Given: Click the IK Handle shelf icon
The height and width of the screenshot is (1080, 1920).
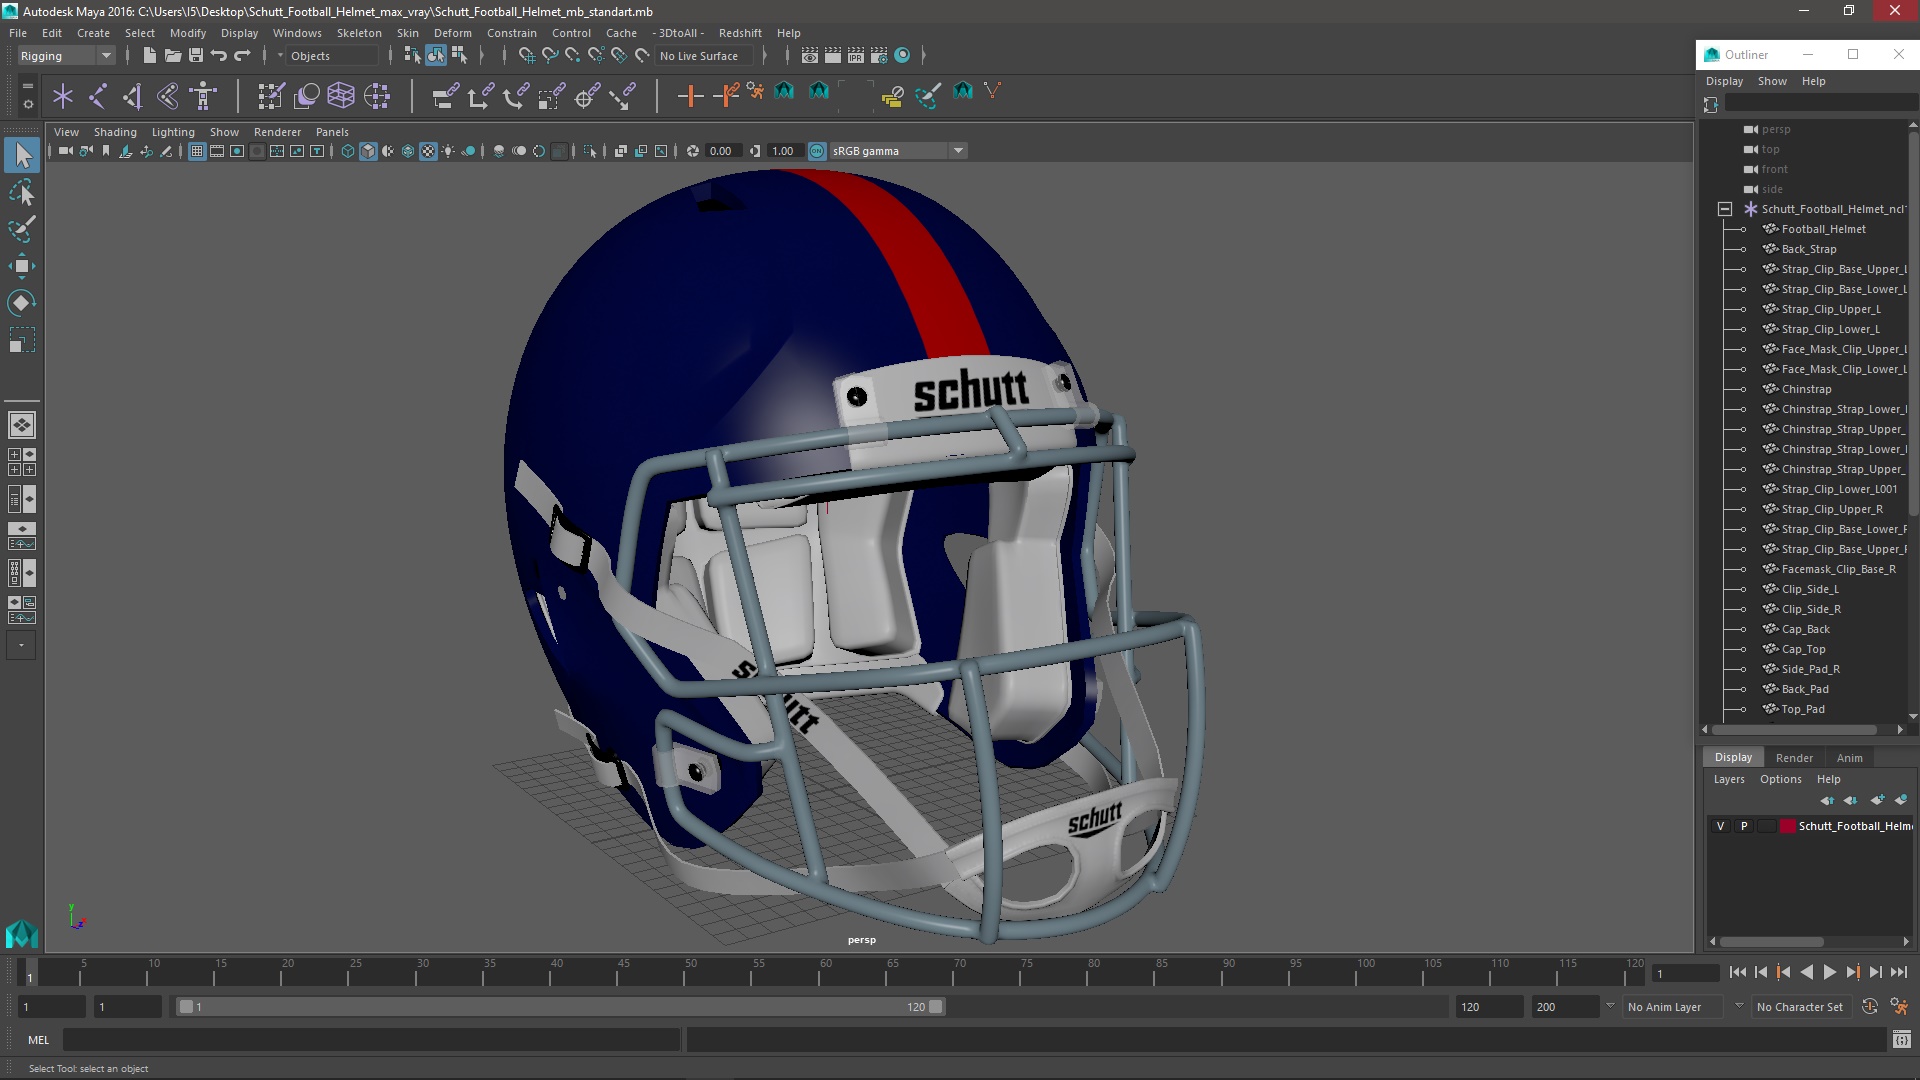Looking at the screenshot, I should (132, 96).
